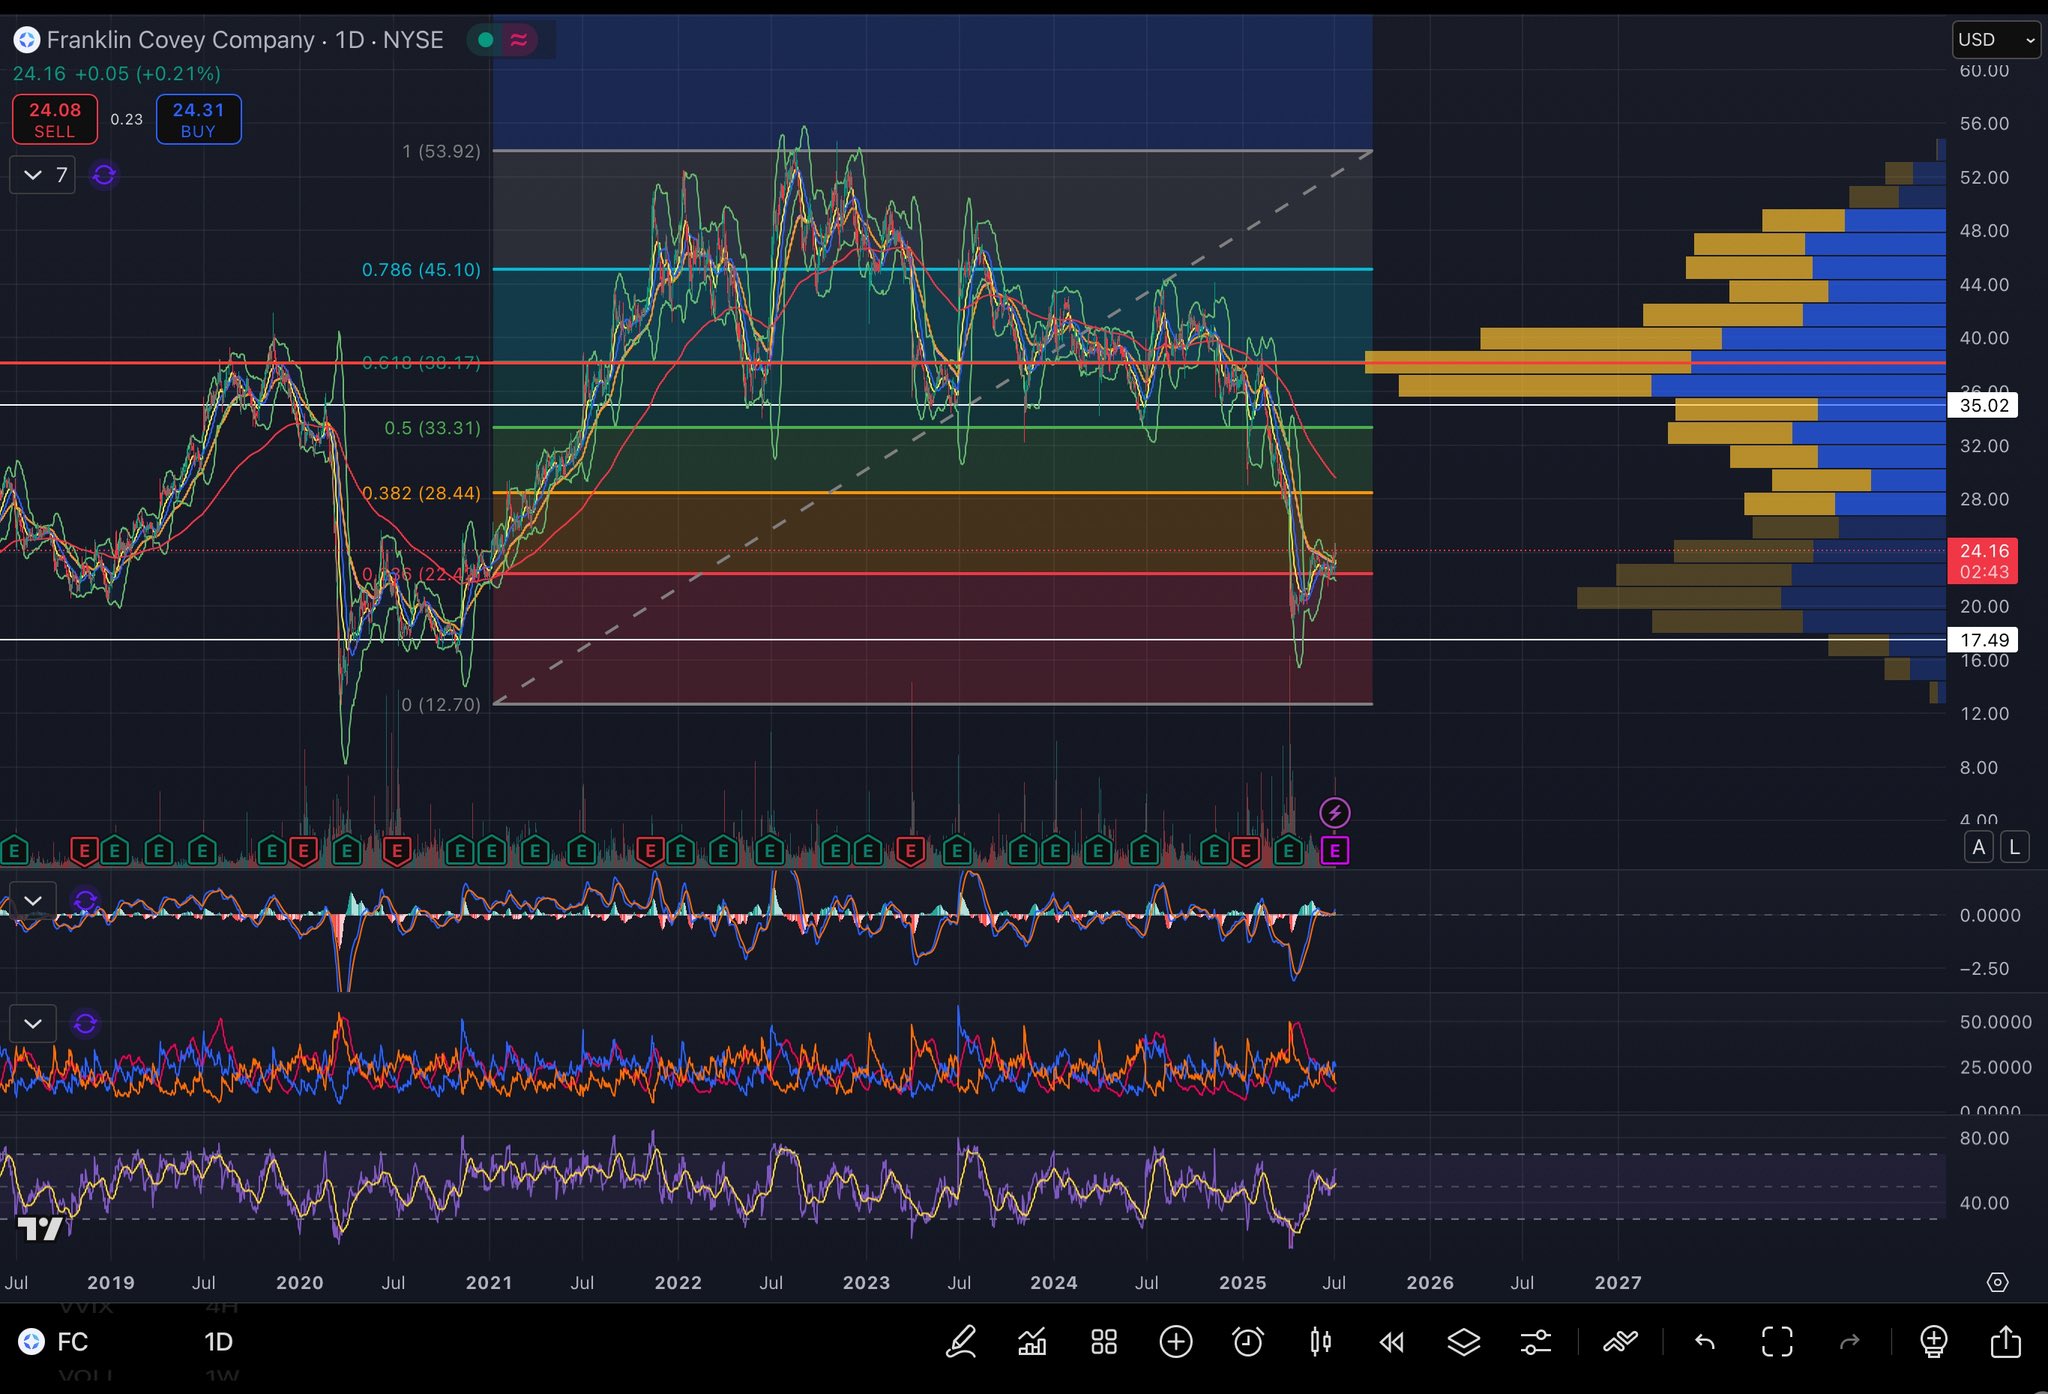Image resolution: width=2048 pixels, height=1394 pixels.
Task: Create an alert with alarm clock icon
Action: (x=1247, y=1342)
